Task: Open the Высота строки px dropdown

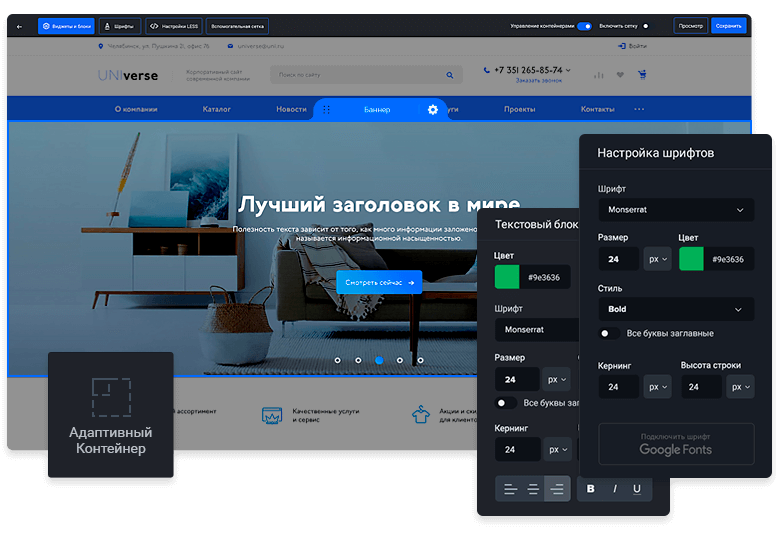Action: (740, 387)
